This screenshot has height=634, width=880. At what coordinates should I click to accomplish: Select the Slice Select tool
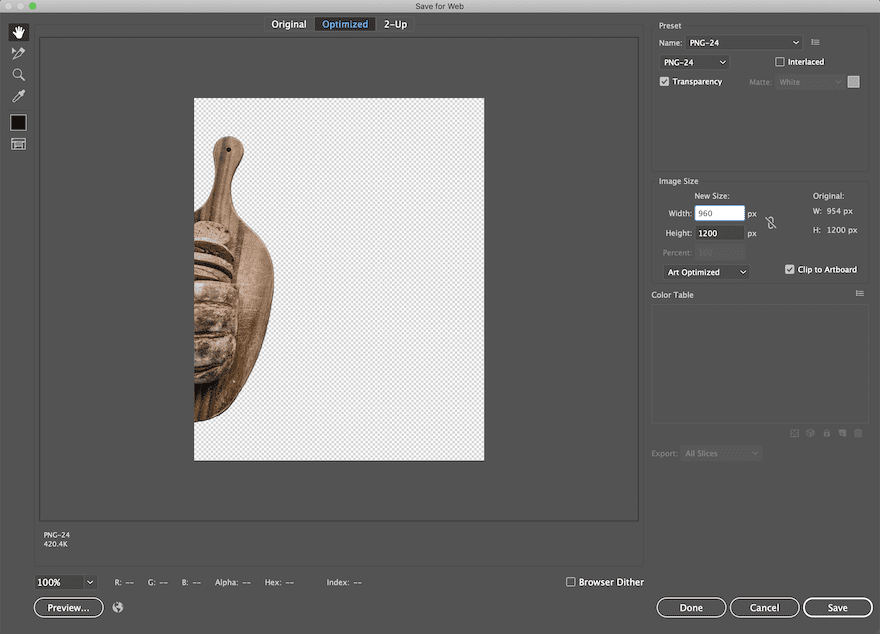[18, 54]
